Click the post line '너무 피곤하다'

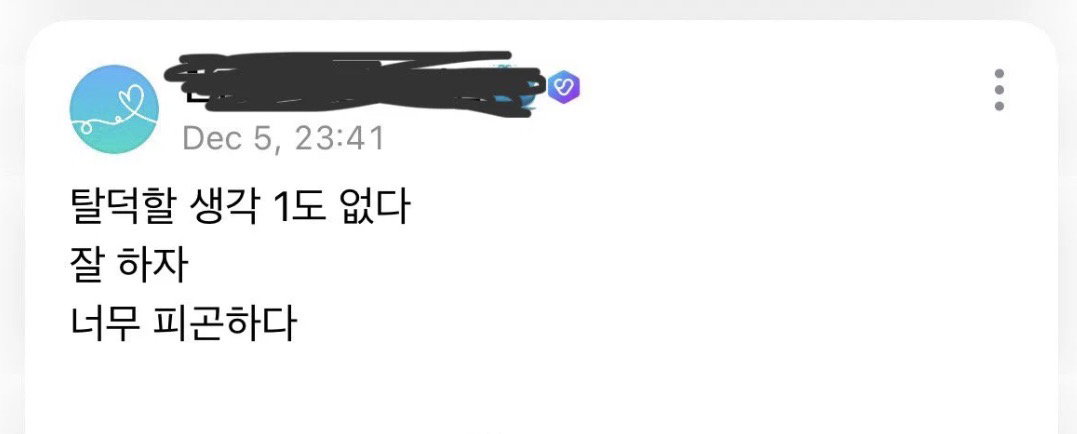(x=183, y=323)
